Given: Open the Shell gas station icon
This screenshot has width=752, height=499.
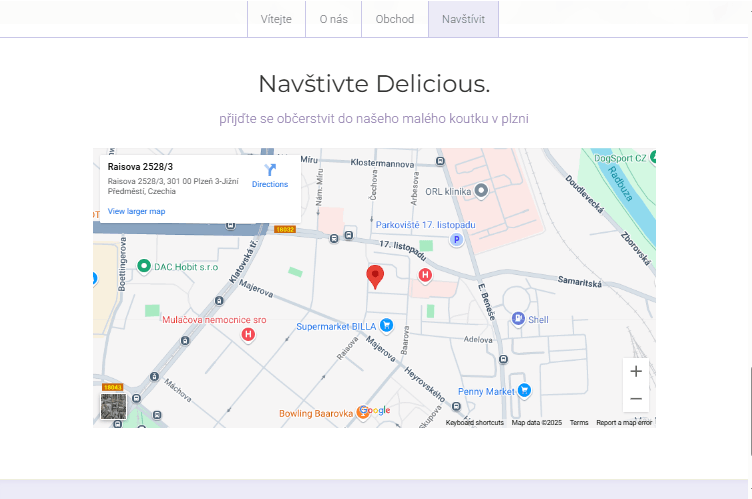Looking at the screenshot, I should point(518,319).
